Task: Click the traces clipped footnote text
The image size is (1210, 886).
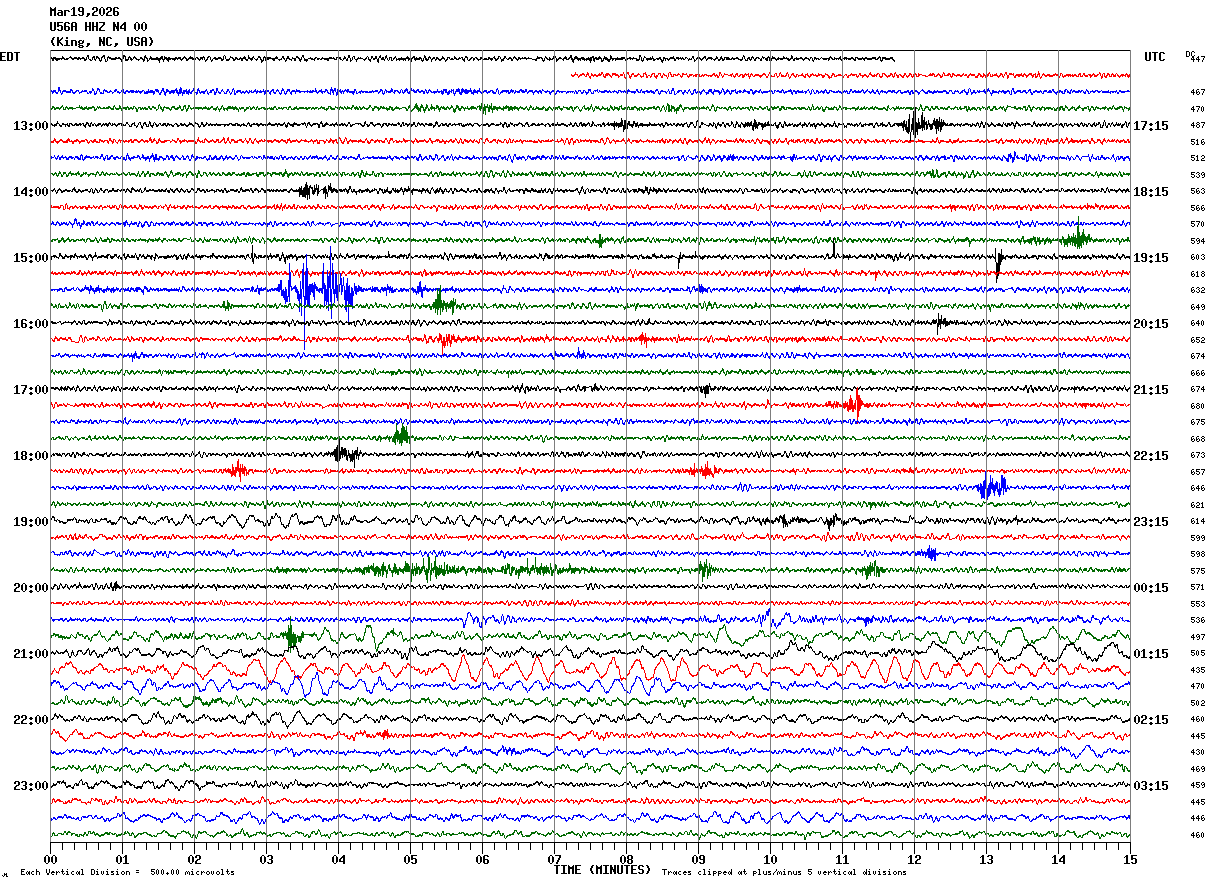Action: [x=784, y=873]
